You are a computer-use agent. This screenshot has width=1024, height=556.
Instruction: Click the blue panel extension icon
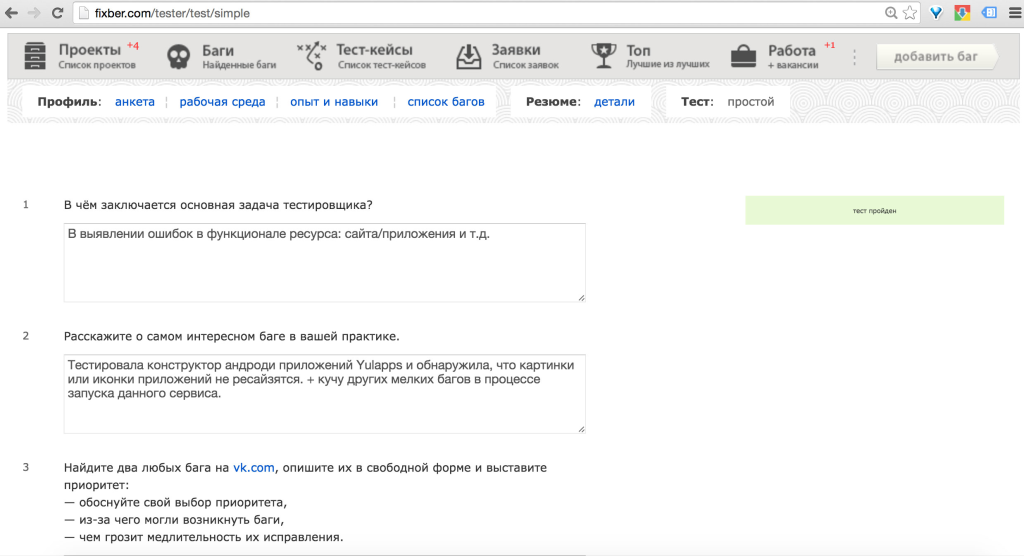point(989,13)
